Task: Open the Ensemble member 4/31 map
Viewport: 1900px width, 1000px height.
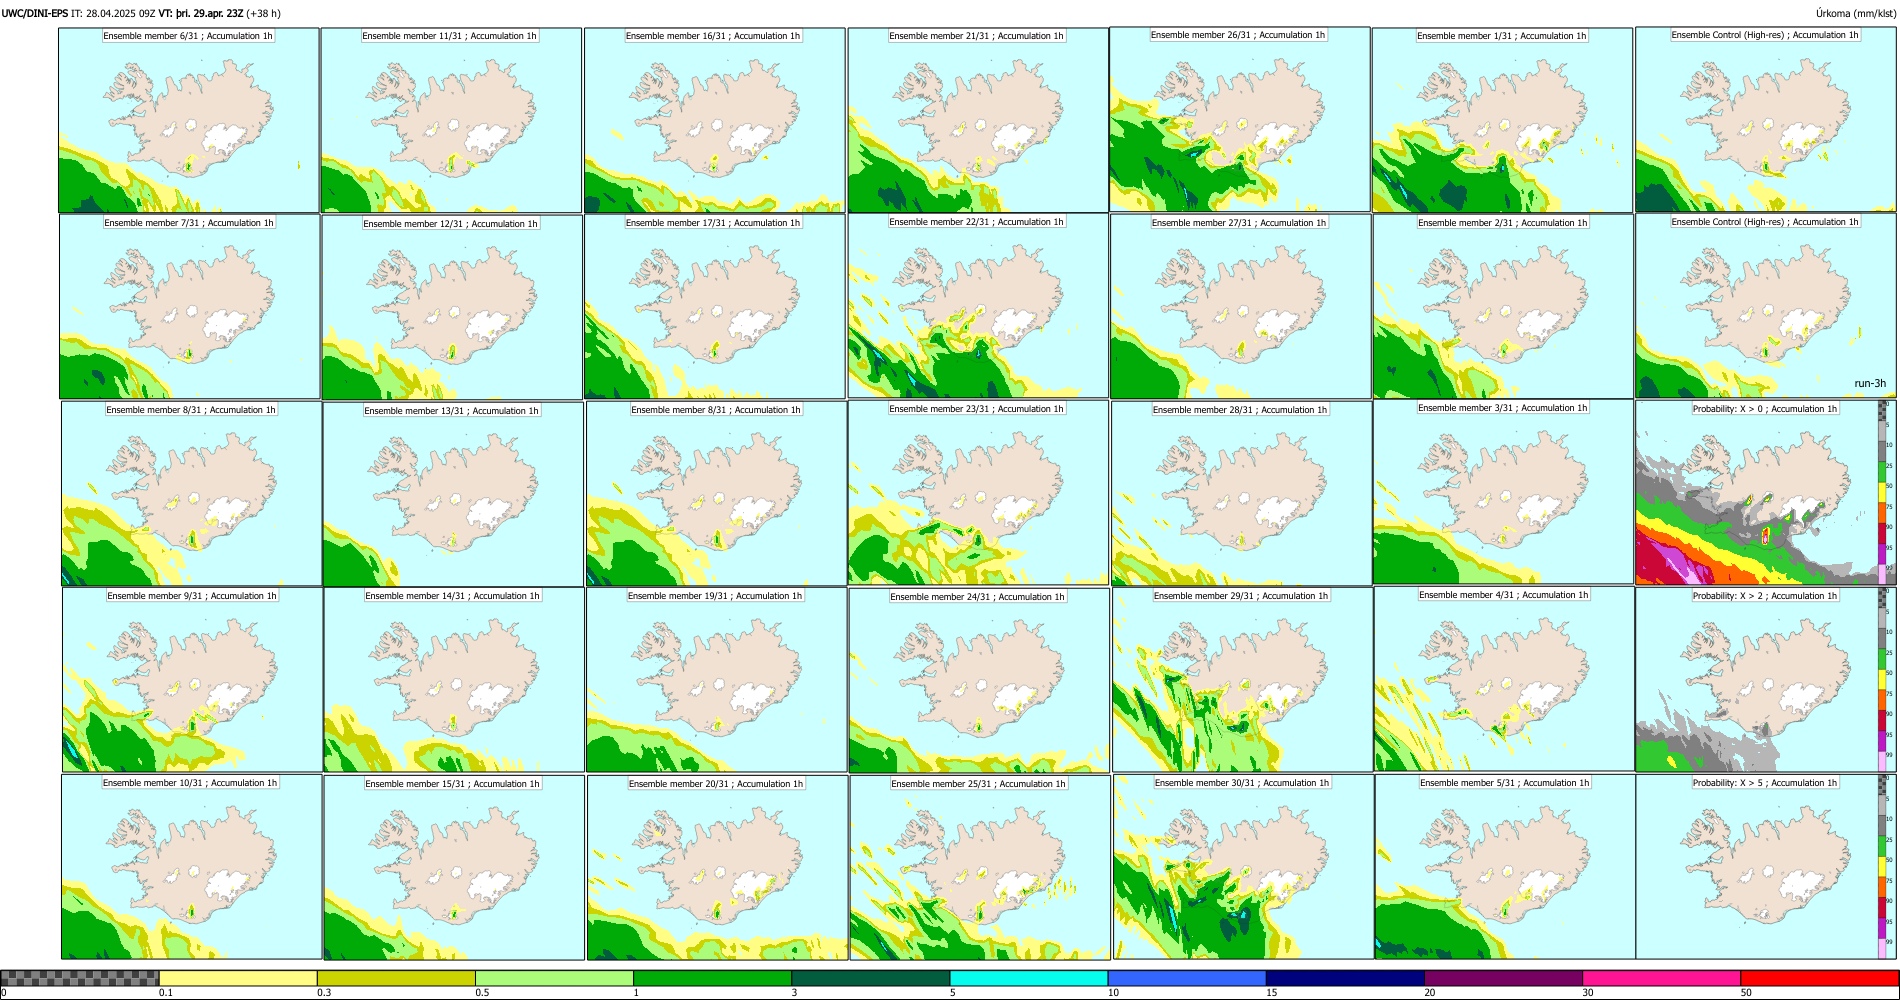Action: point(1504,679)
